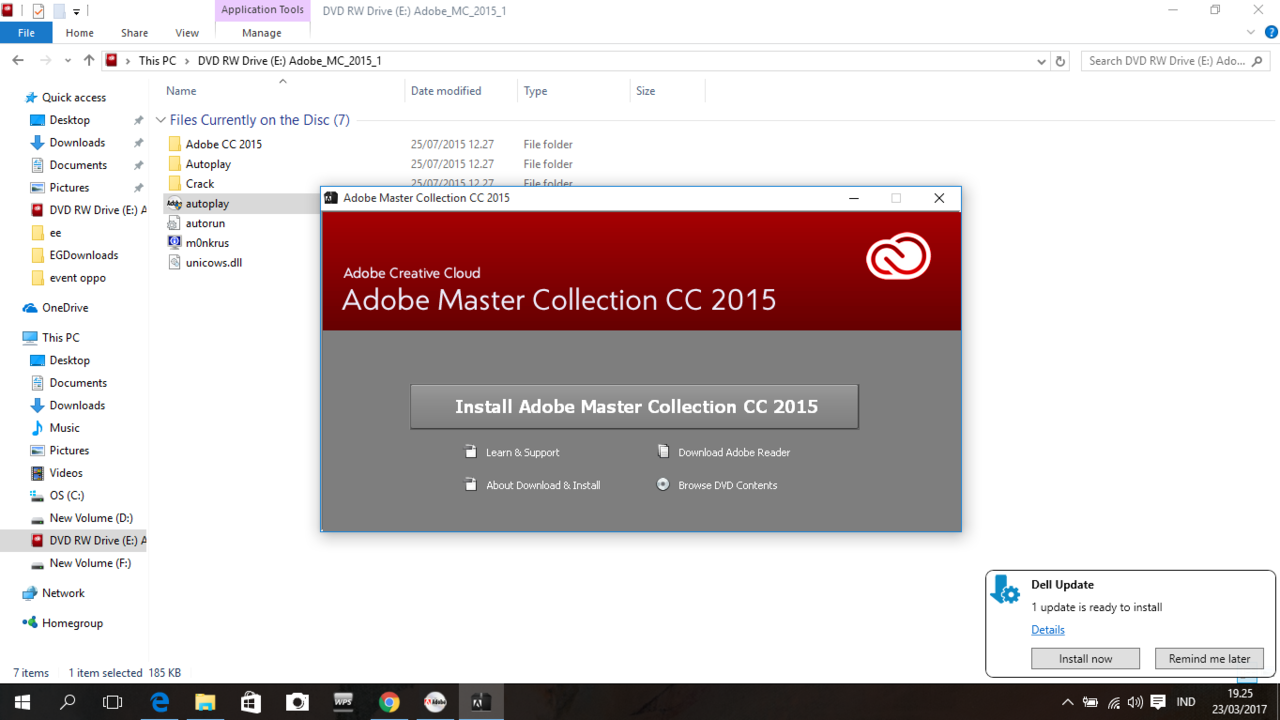Select the Adobe CC 2015 folder

pos(223,144)
